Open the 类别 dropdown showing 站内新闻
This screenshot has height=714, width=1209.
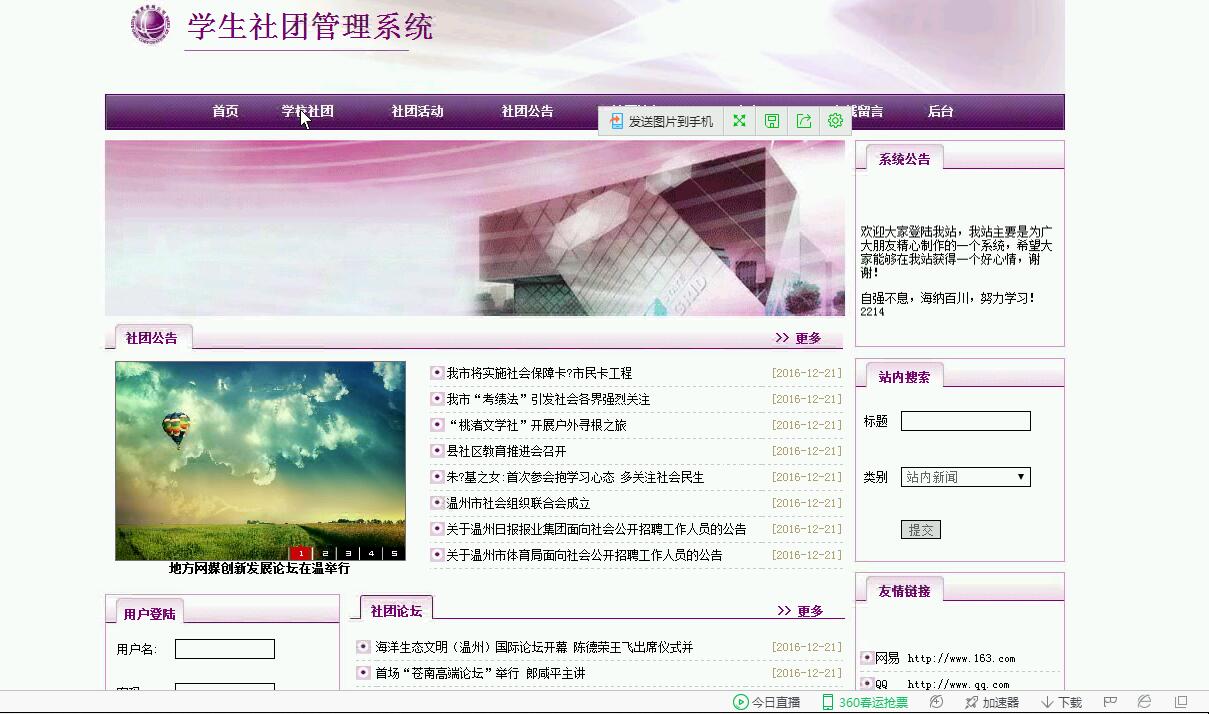pos(965,477)
